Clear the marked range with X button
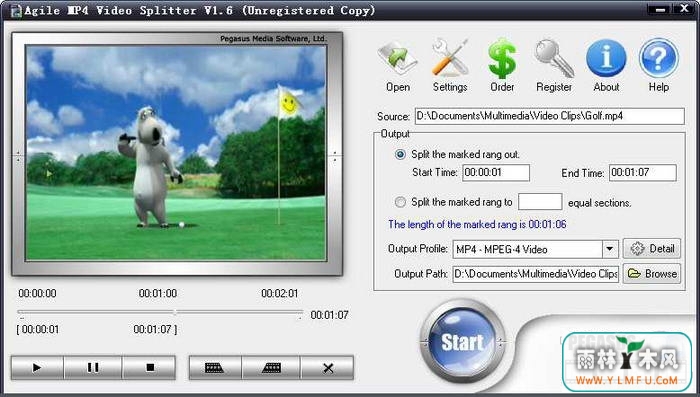The width and height of the screenshot is (700, 397). [328, 368]
